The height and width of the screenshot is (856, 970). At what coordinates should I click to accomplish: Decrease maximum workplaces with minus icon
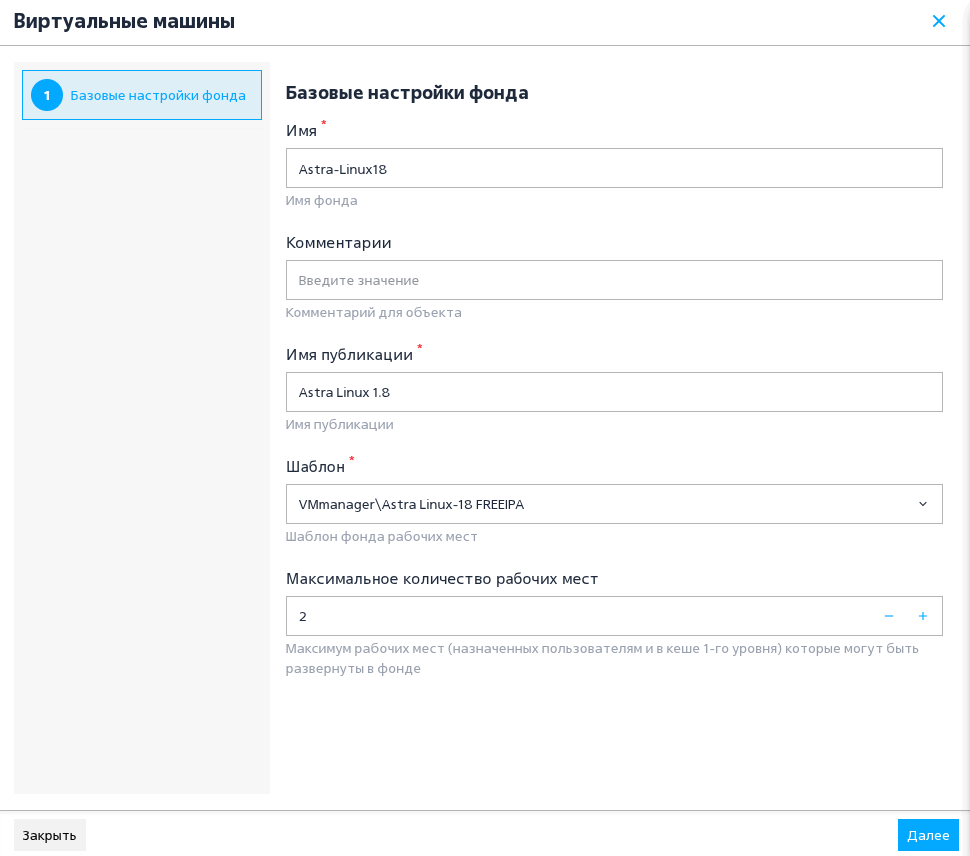click(x=889, y=616)
